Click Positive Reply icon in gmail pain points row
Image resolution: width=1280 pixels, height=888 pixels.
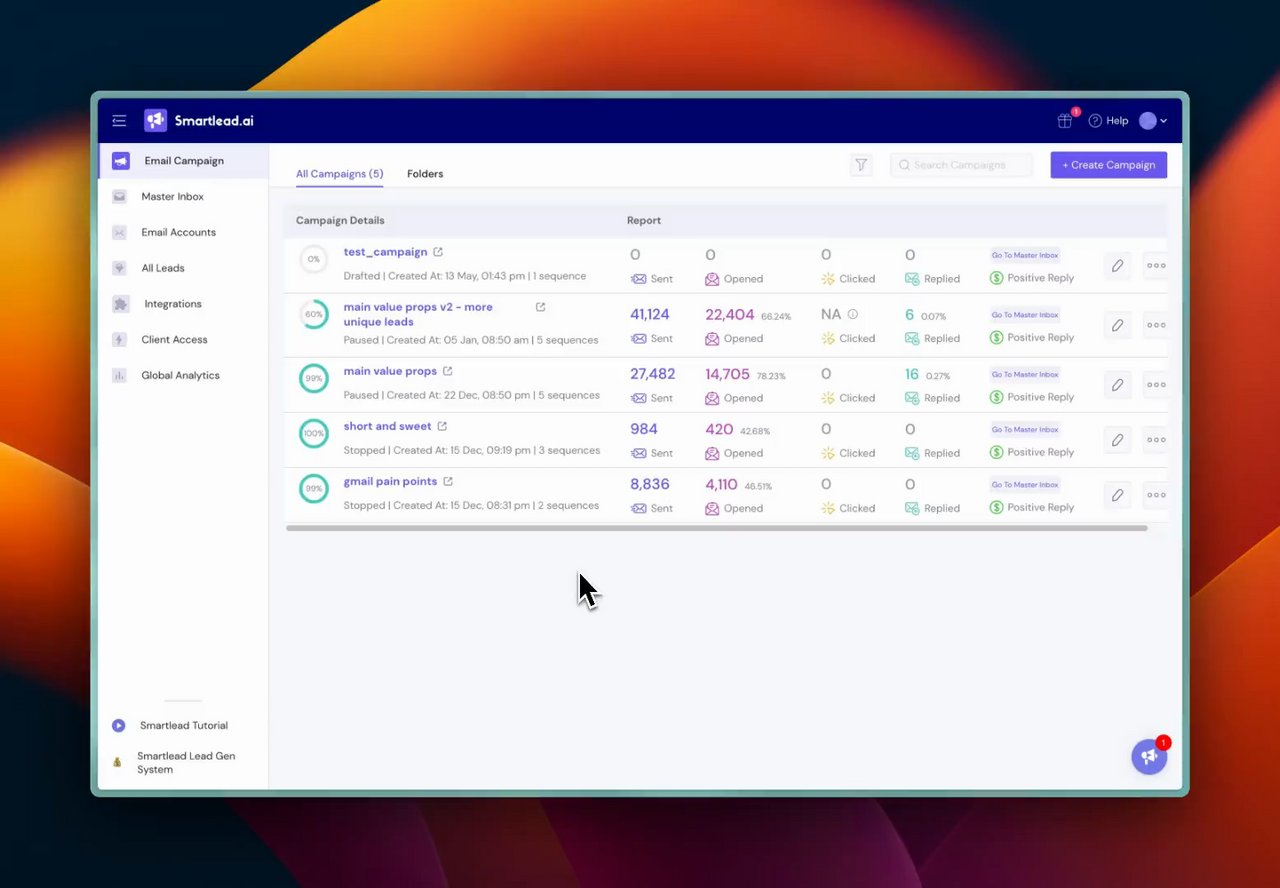[x=996, y=507]
